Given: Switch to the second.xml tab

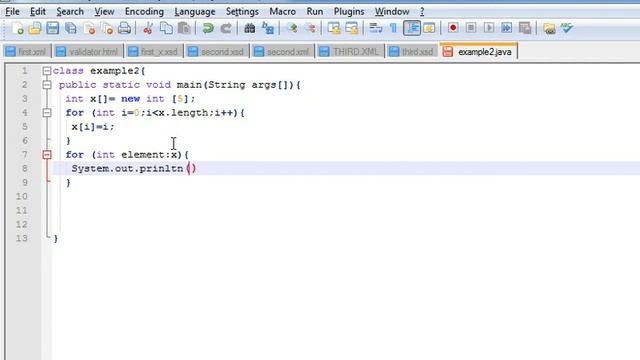Looking at the screenshot, I should tap(282, 52).
